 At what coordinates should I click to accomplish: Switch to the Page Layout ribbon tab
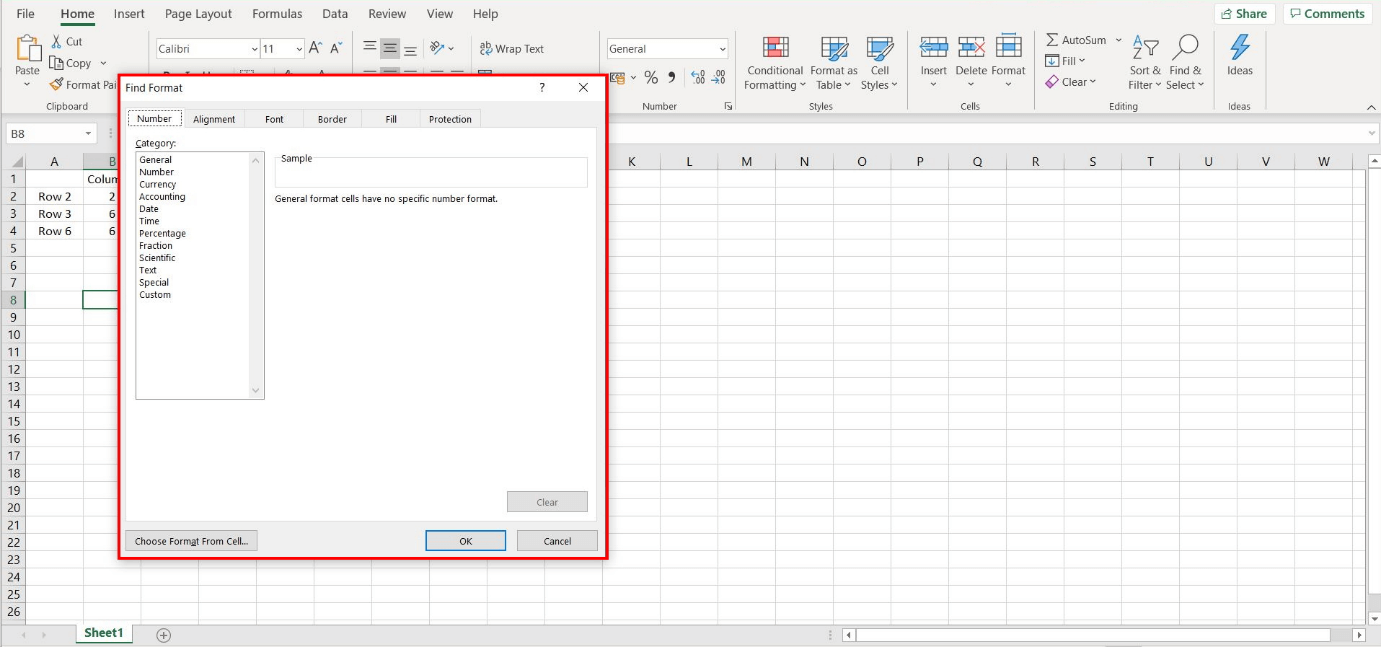click(x=198, y=14)
